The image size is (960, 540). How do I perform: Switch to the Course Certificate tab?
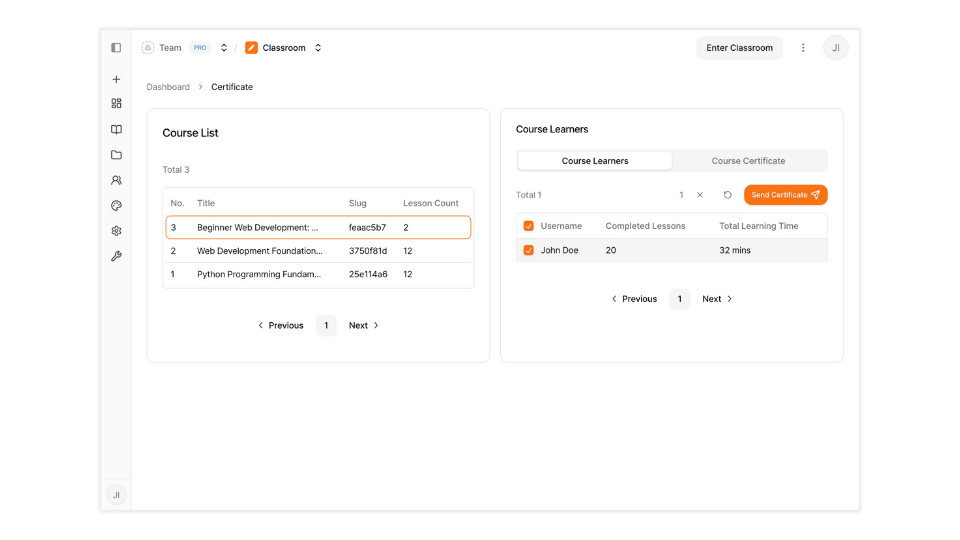pyautogui.click(x=748, y=161)
